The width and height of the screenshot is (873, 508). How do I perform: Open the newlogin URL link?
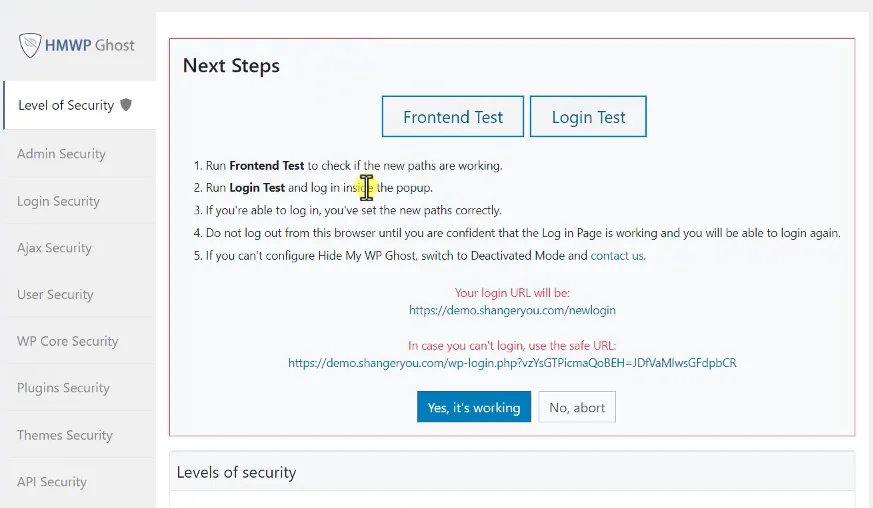tap(512, 310)
